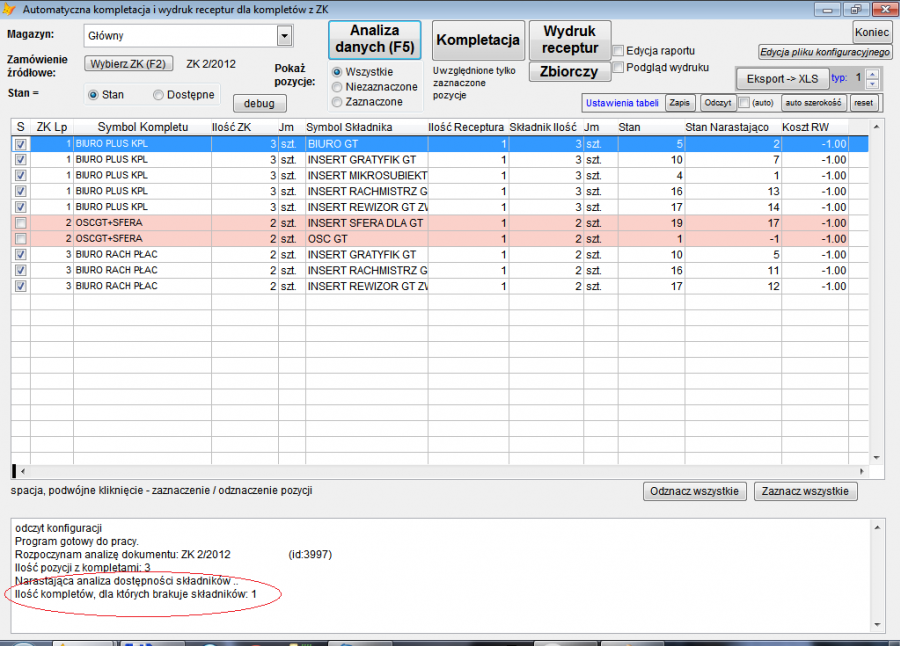The height and width of the screenshot is (646, 900).
Task: Click the Kompletacja button
Action: (478, 40)
